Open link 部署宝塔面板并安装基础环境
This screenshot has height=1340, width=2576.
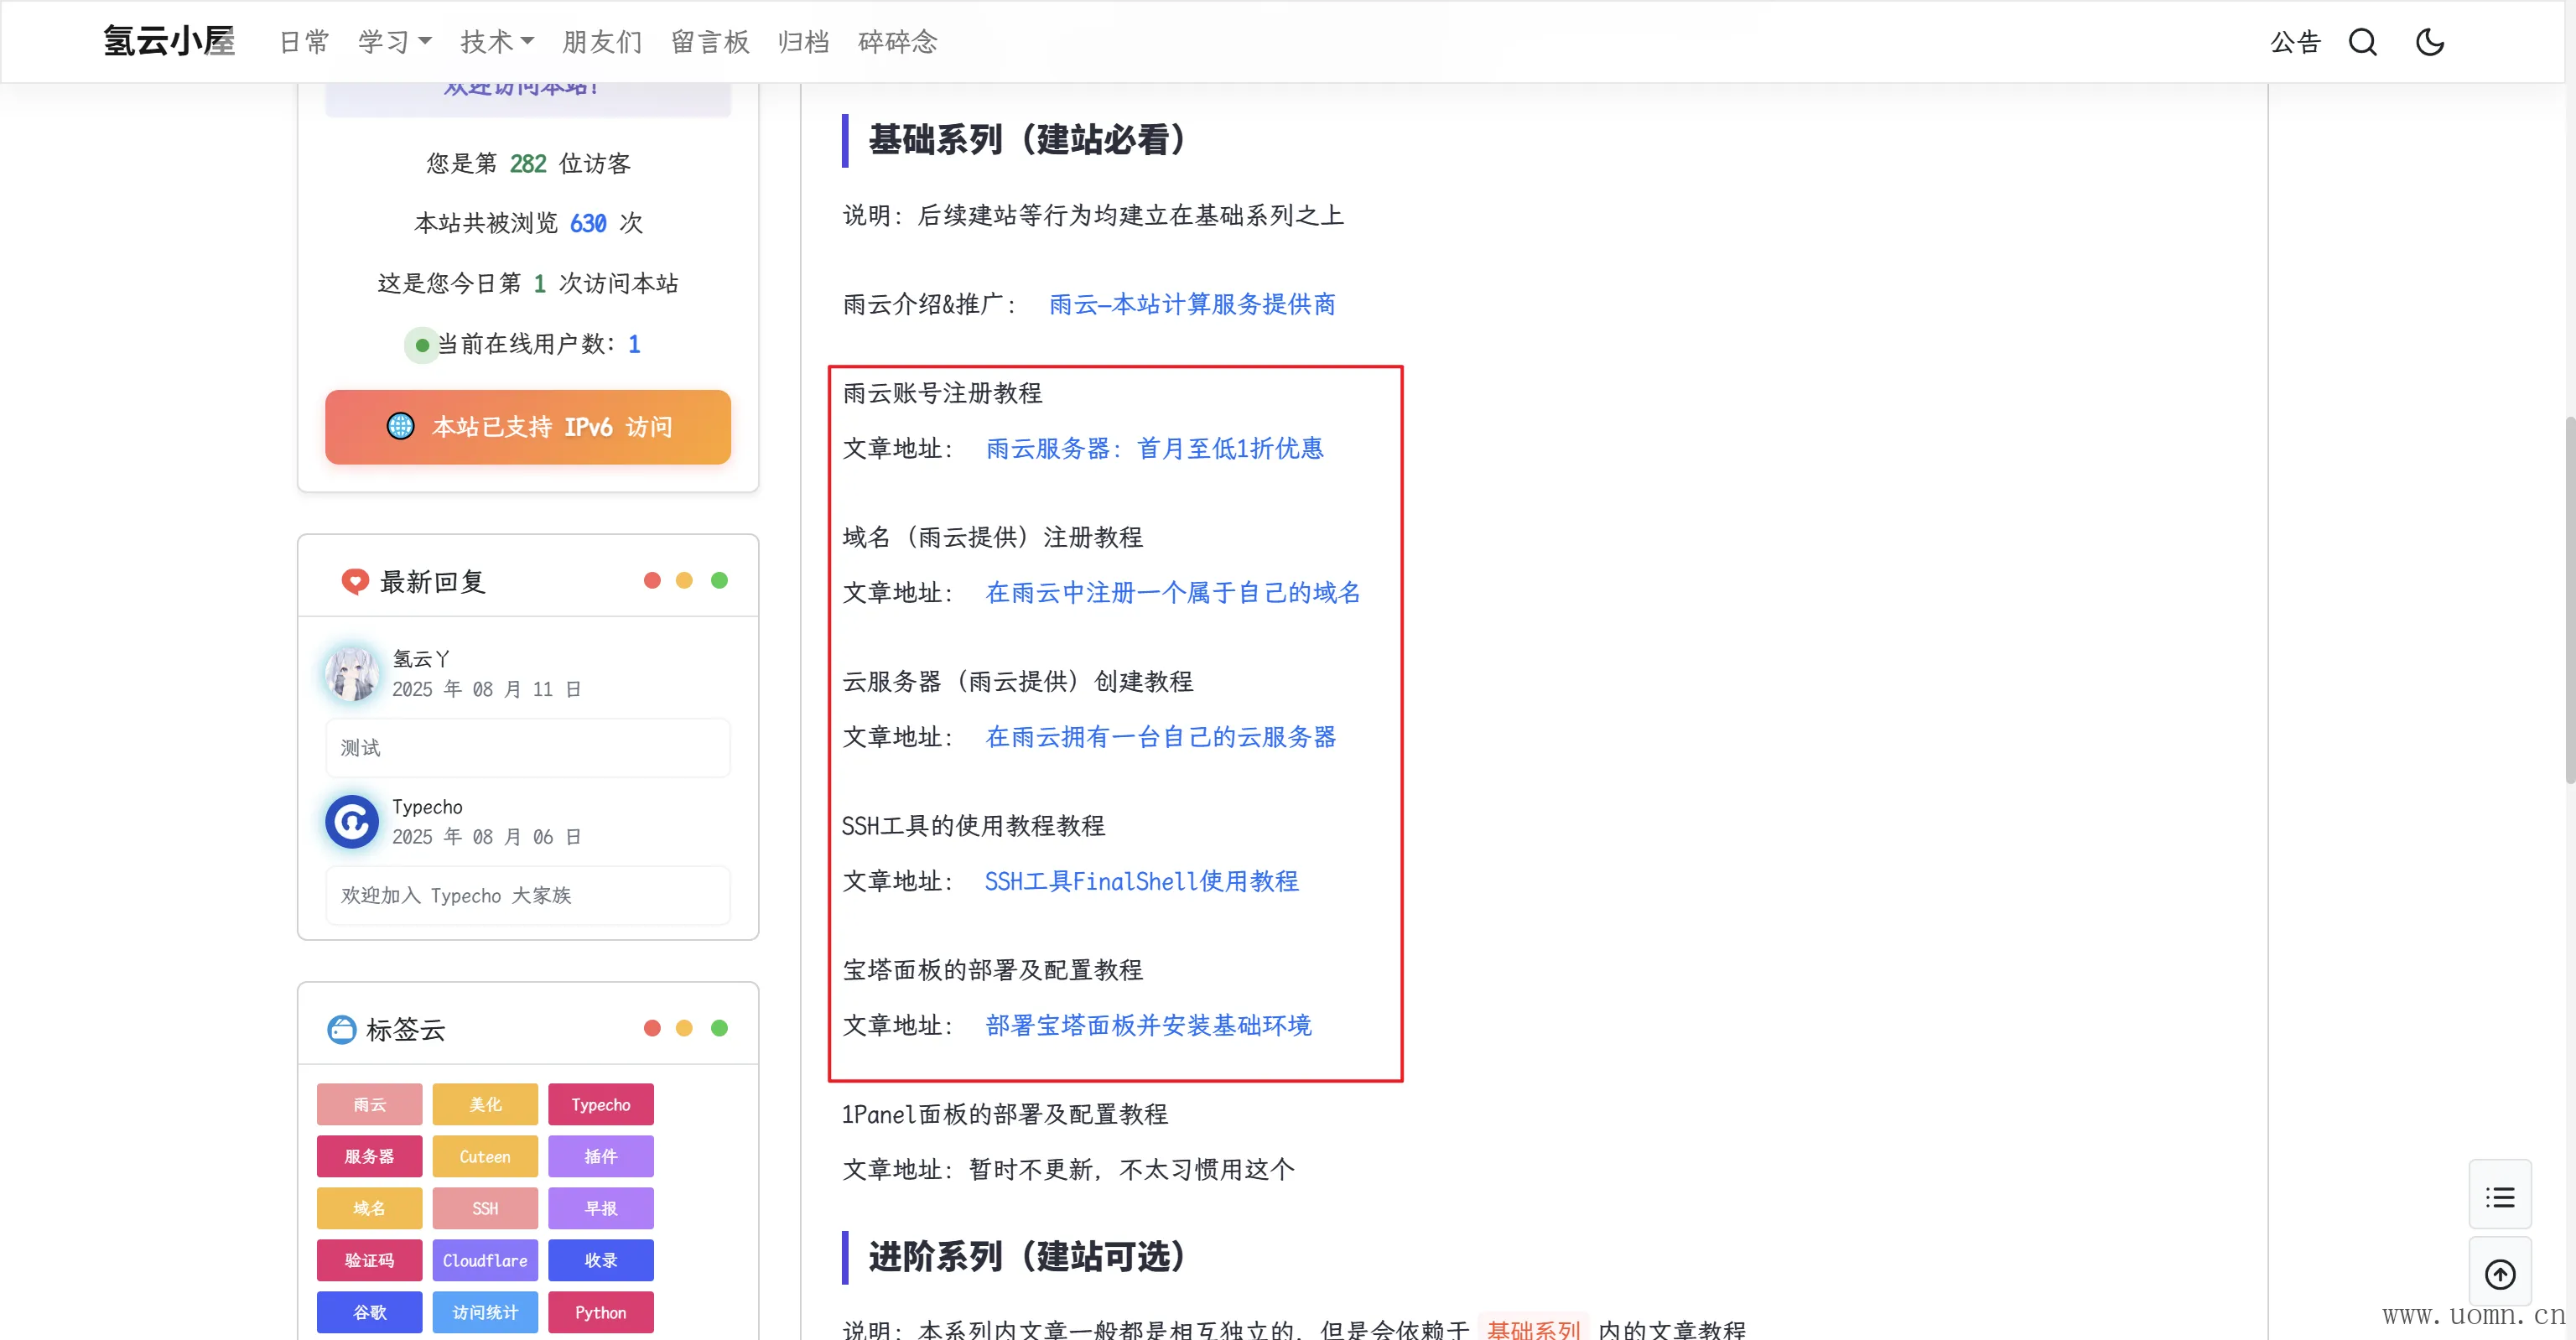(1148, 1025)
